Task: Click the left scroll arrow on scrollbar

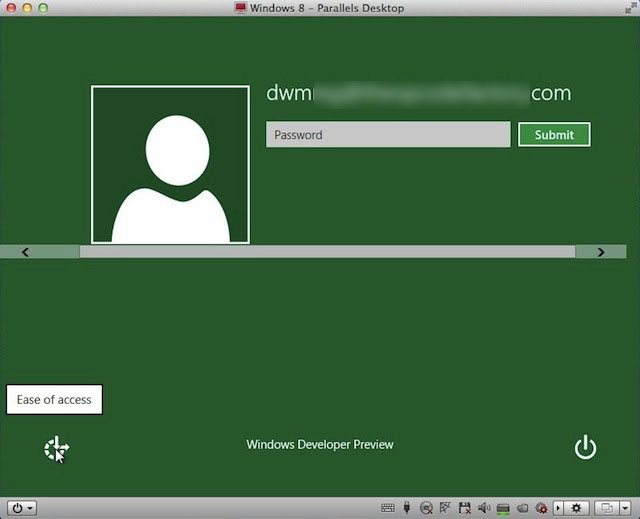Action: click(25, 252)
